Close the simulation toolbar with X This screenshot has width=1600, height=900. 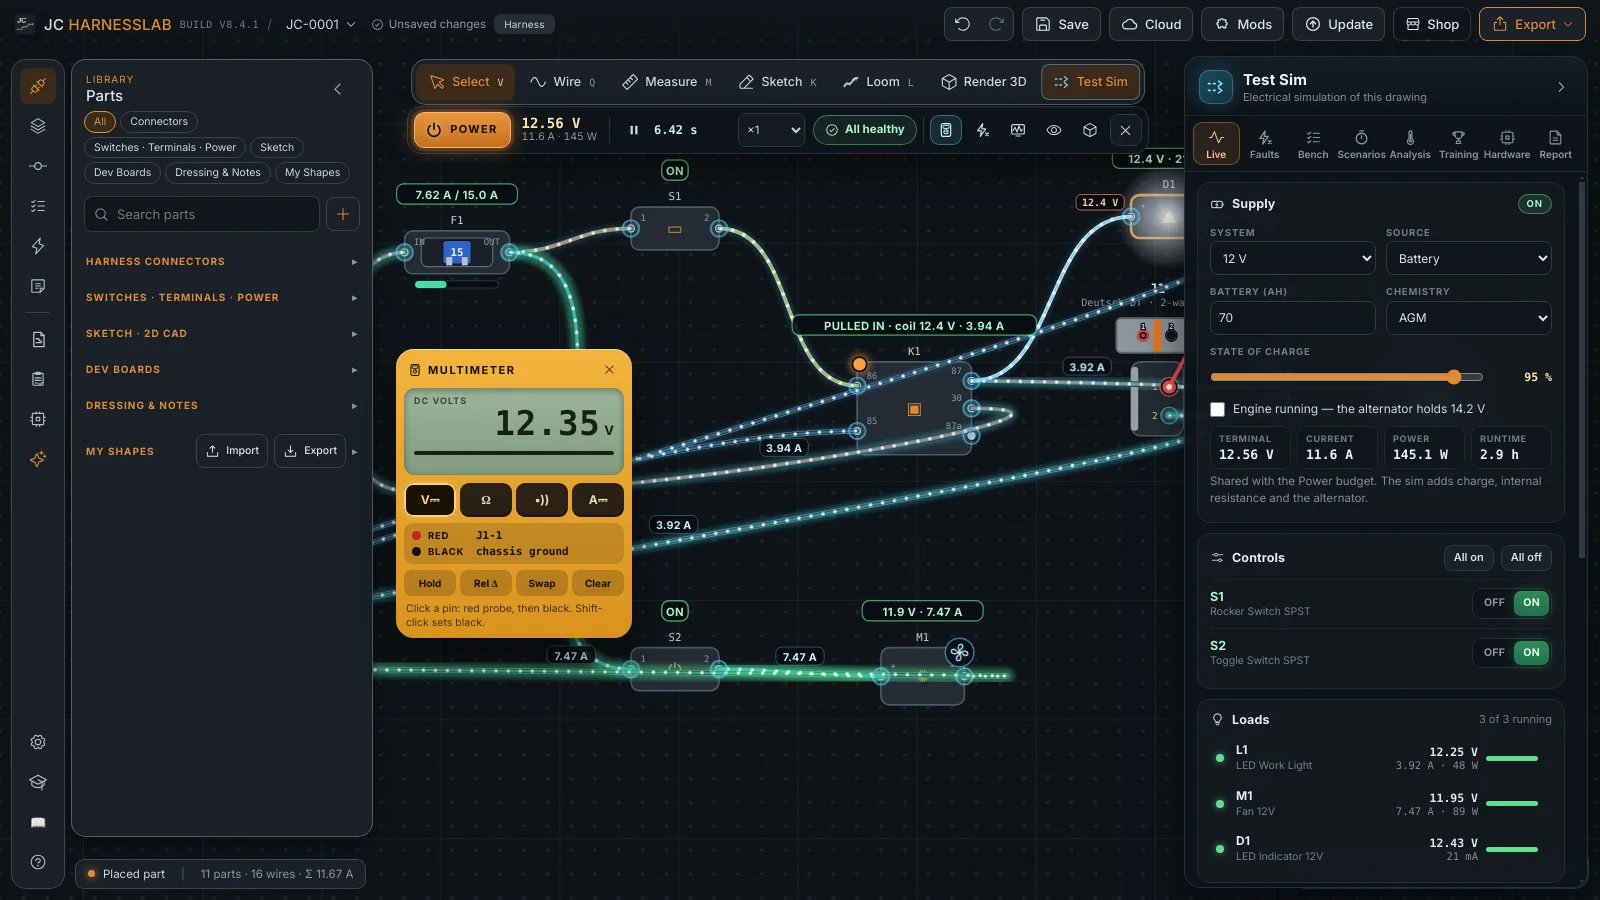click(x=1125, y=130)
